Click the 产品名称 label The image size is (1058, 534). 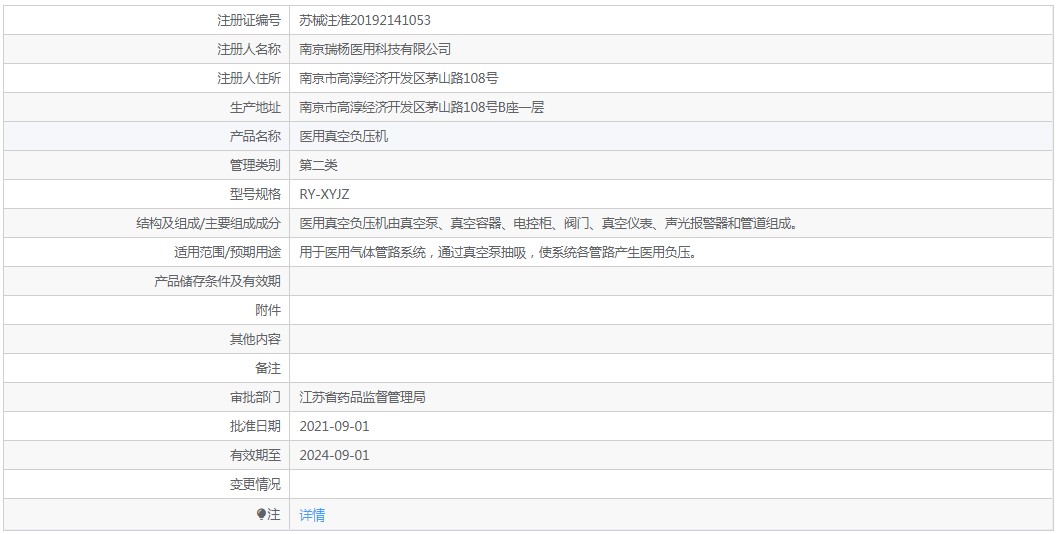coord(255,136)
